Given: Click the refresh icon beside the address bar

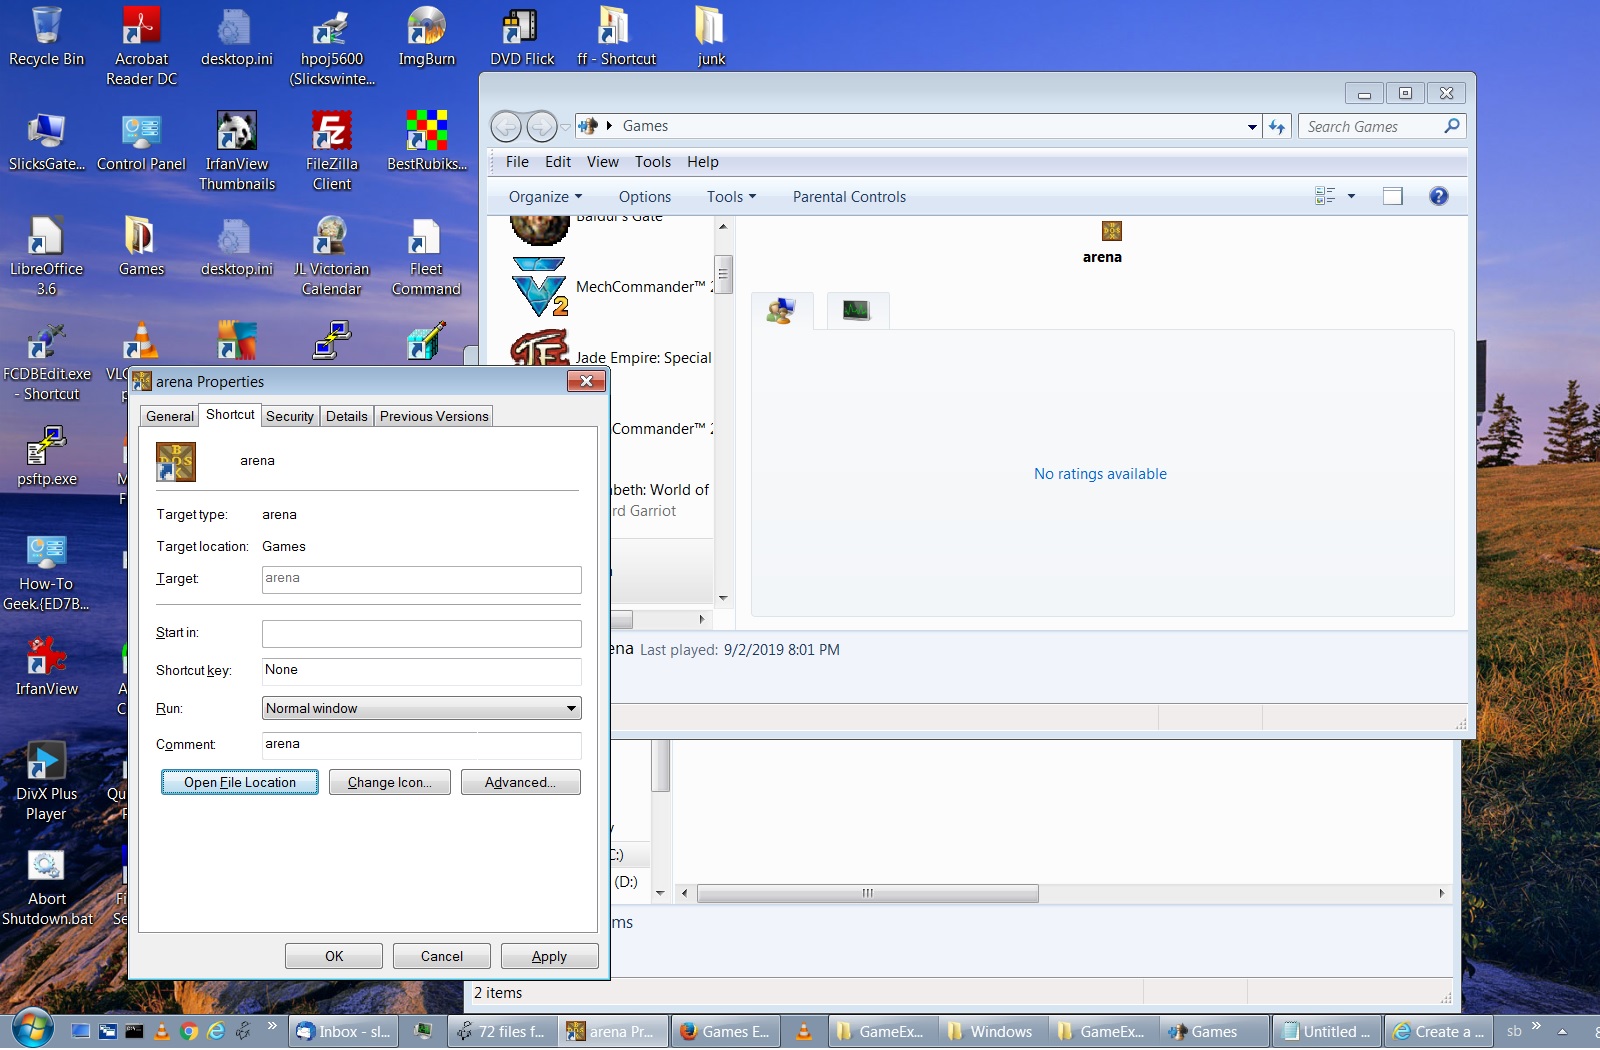Looking at the screenshot, I should click(x=1277, y=126).
